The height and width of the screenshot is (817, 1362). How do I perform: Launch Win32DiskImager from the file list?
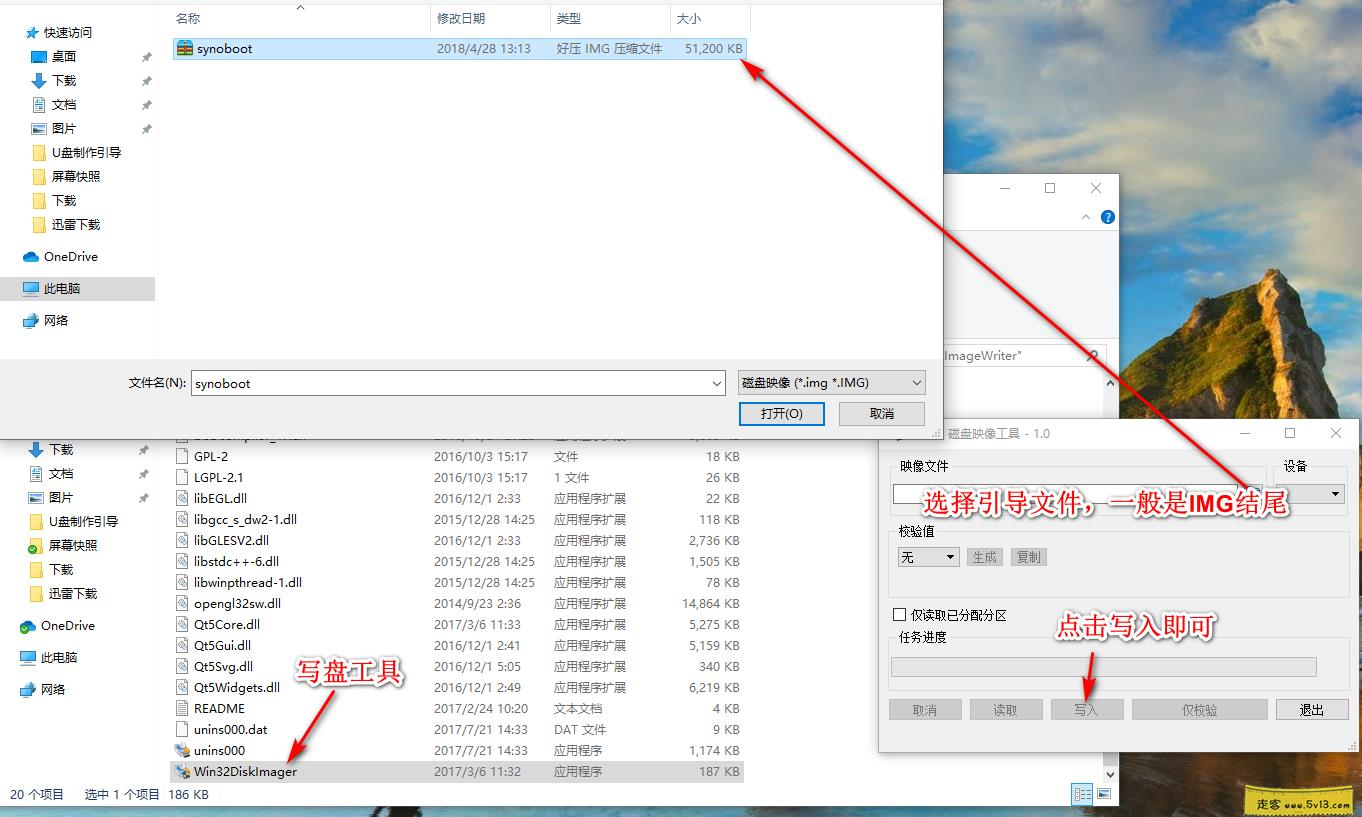[246, 771]
